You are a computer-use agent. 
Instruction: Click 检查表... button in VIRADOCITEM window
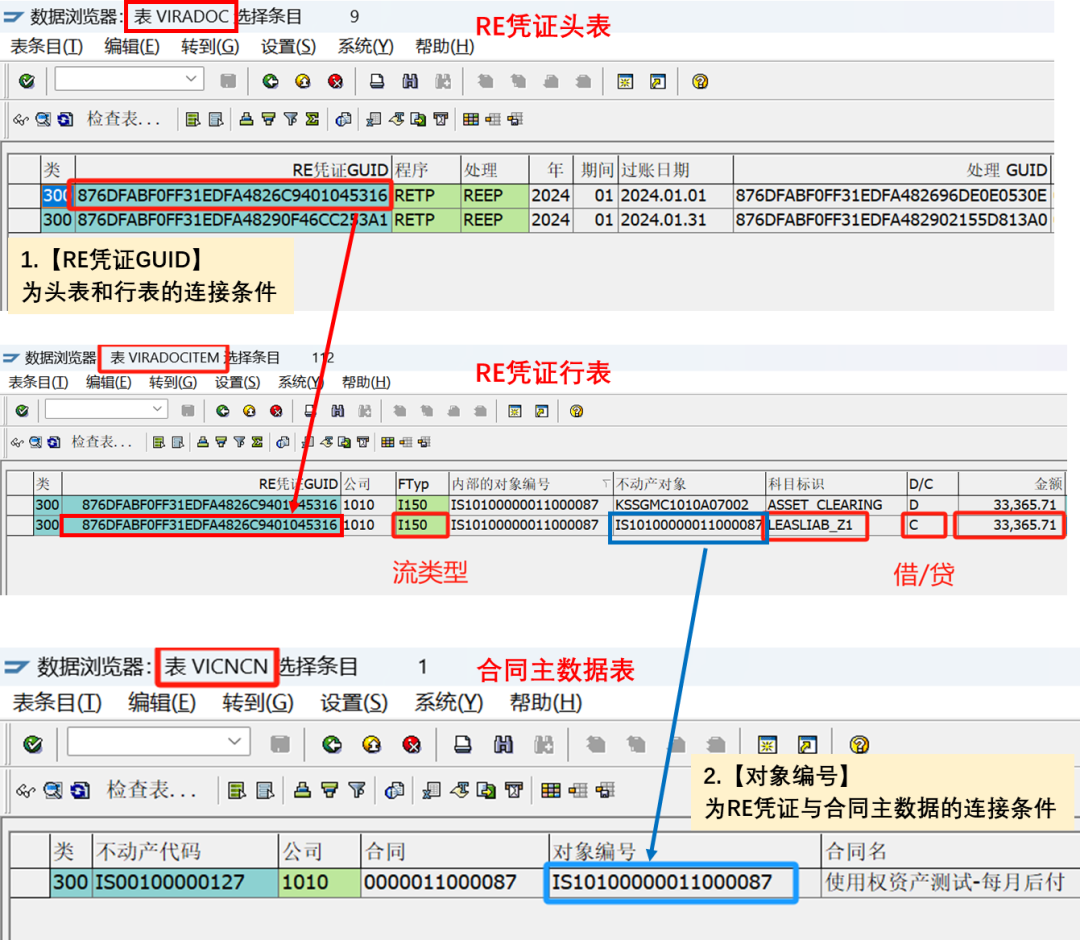(101, 442)
